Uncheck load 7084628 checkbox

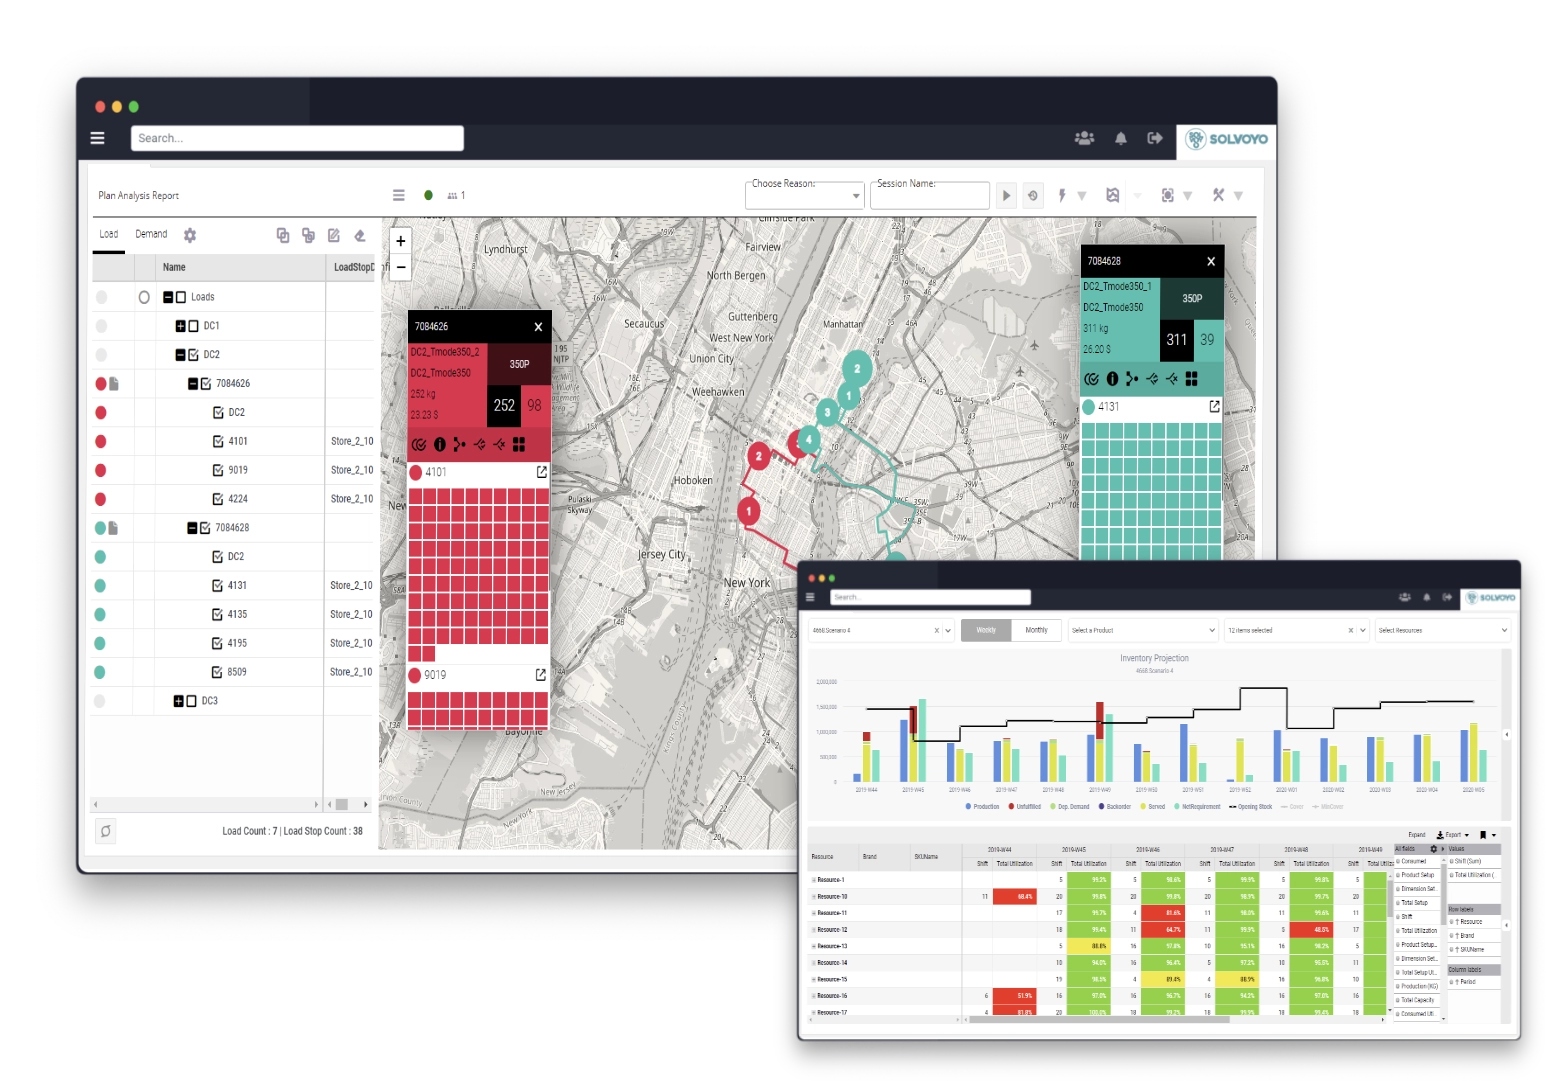[x=205, y=528]
